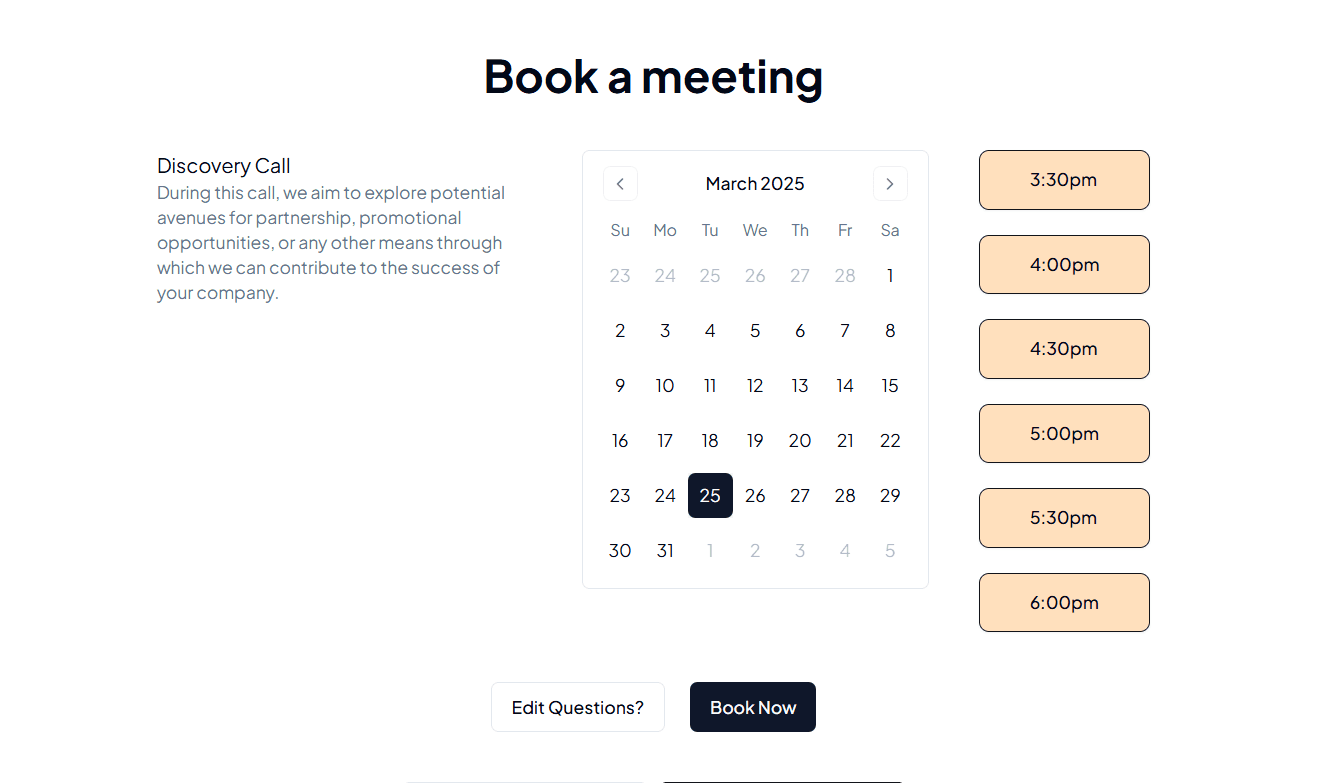Click the Book Now button

[752, 707]
